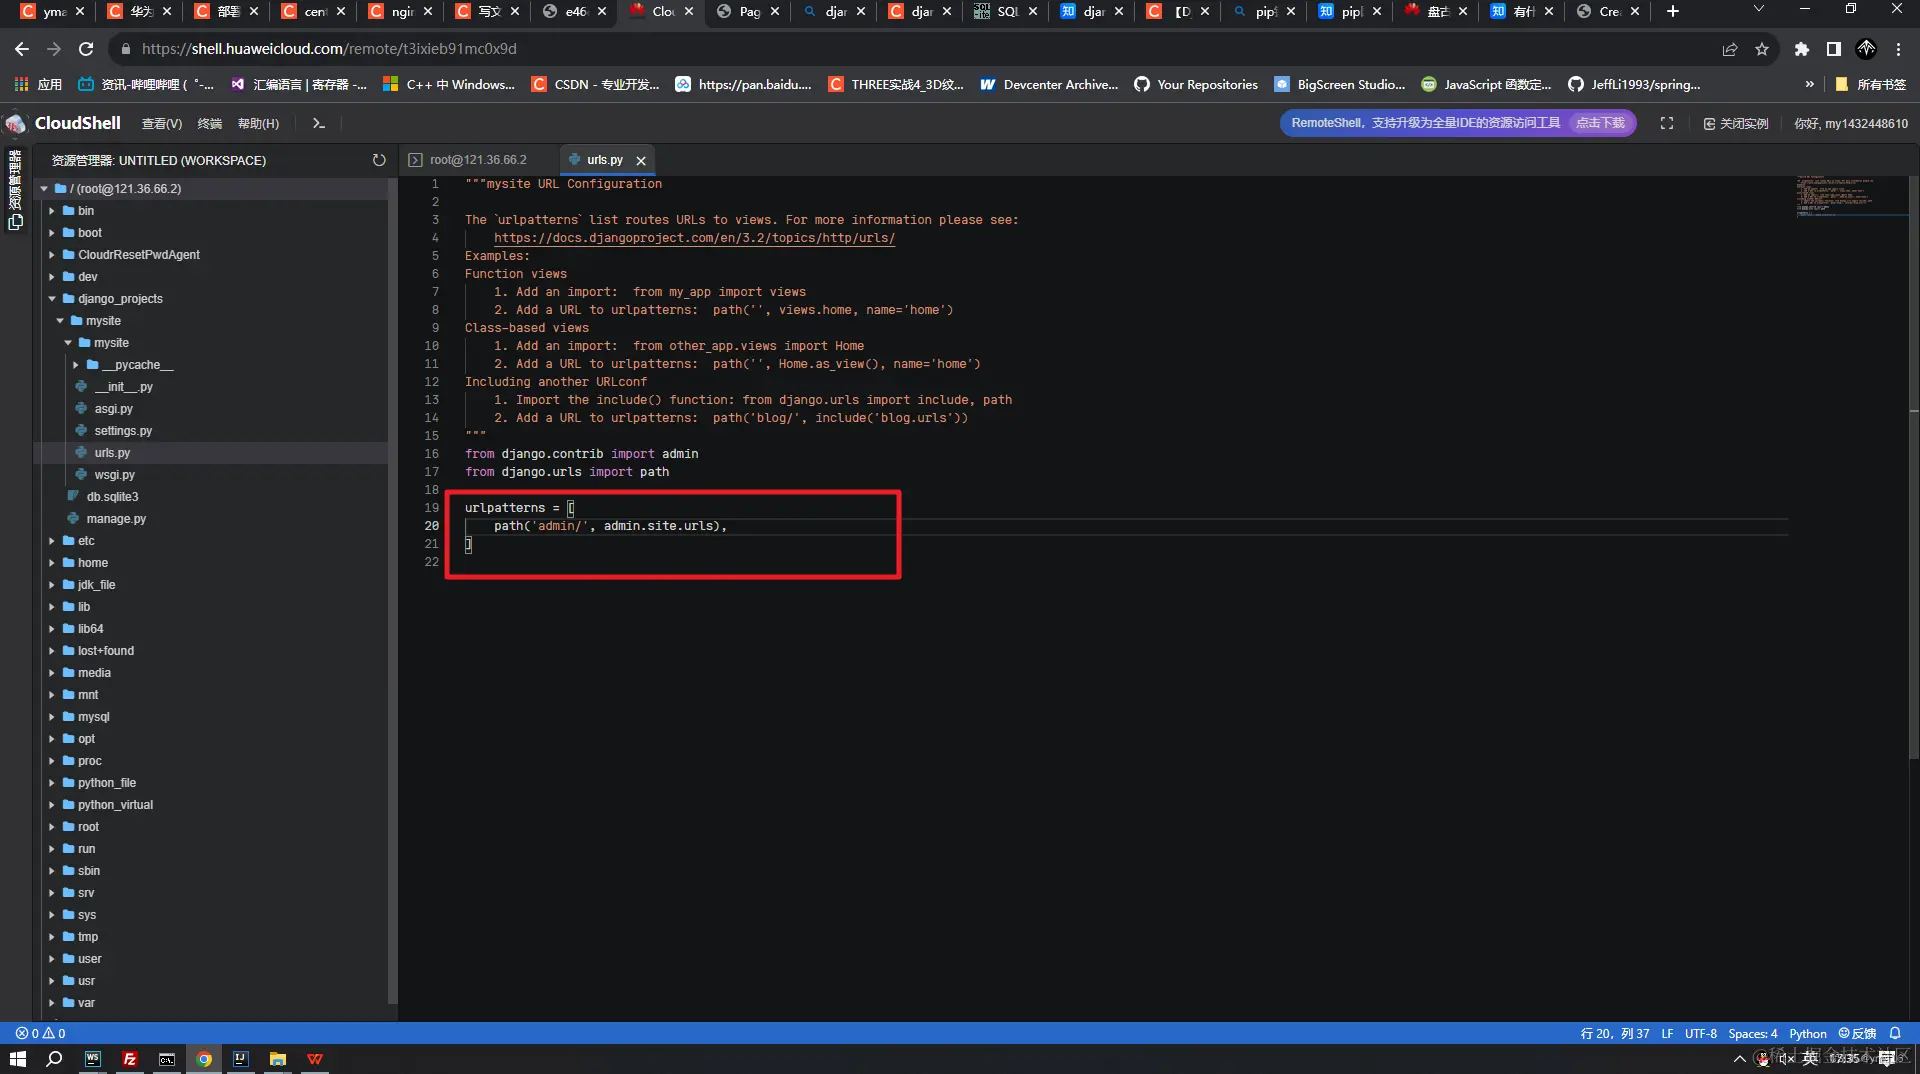Expand the etc folder
The height and width of the screenshot is (1074, 1920).
(x=52, y=541)
